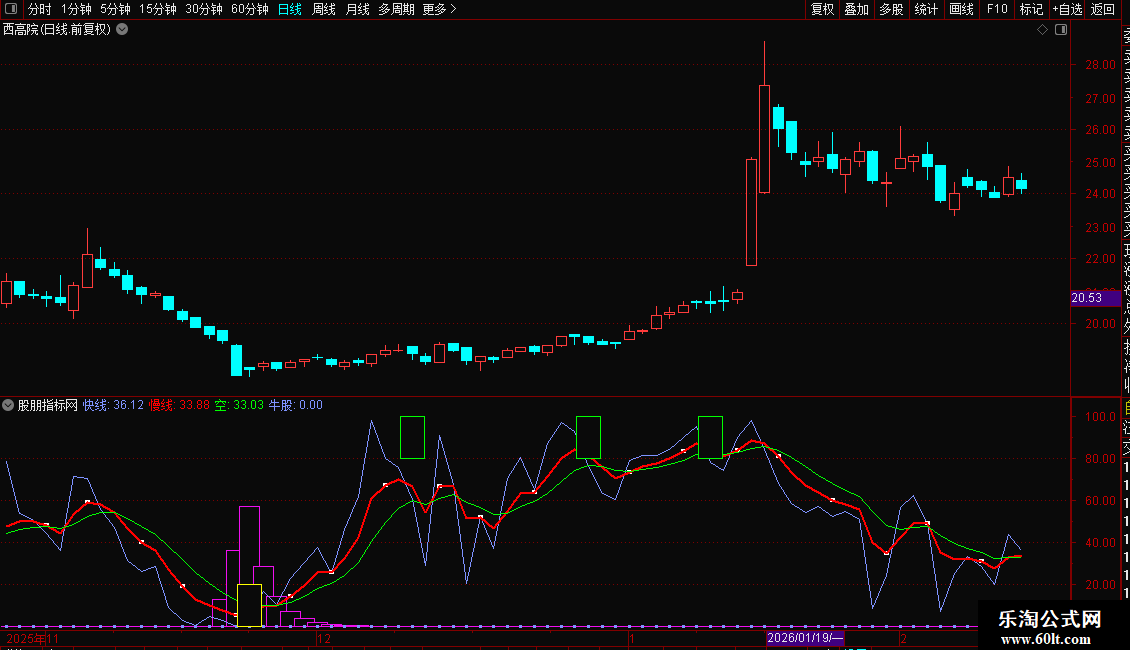Click the 牛股: 0.00 indicator value
Screen dimensions: 1130x650
click(x=295, y=405)
